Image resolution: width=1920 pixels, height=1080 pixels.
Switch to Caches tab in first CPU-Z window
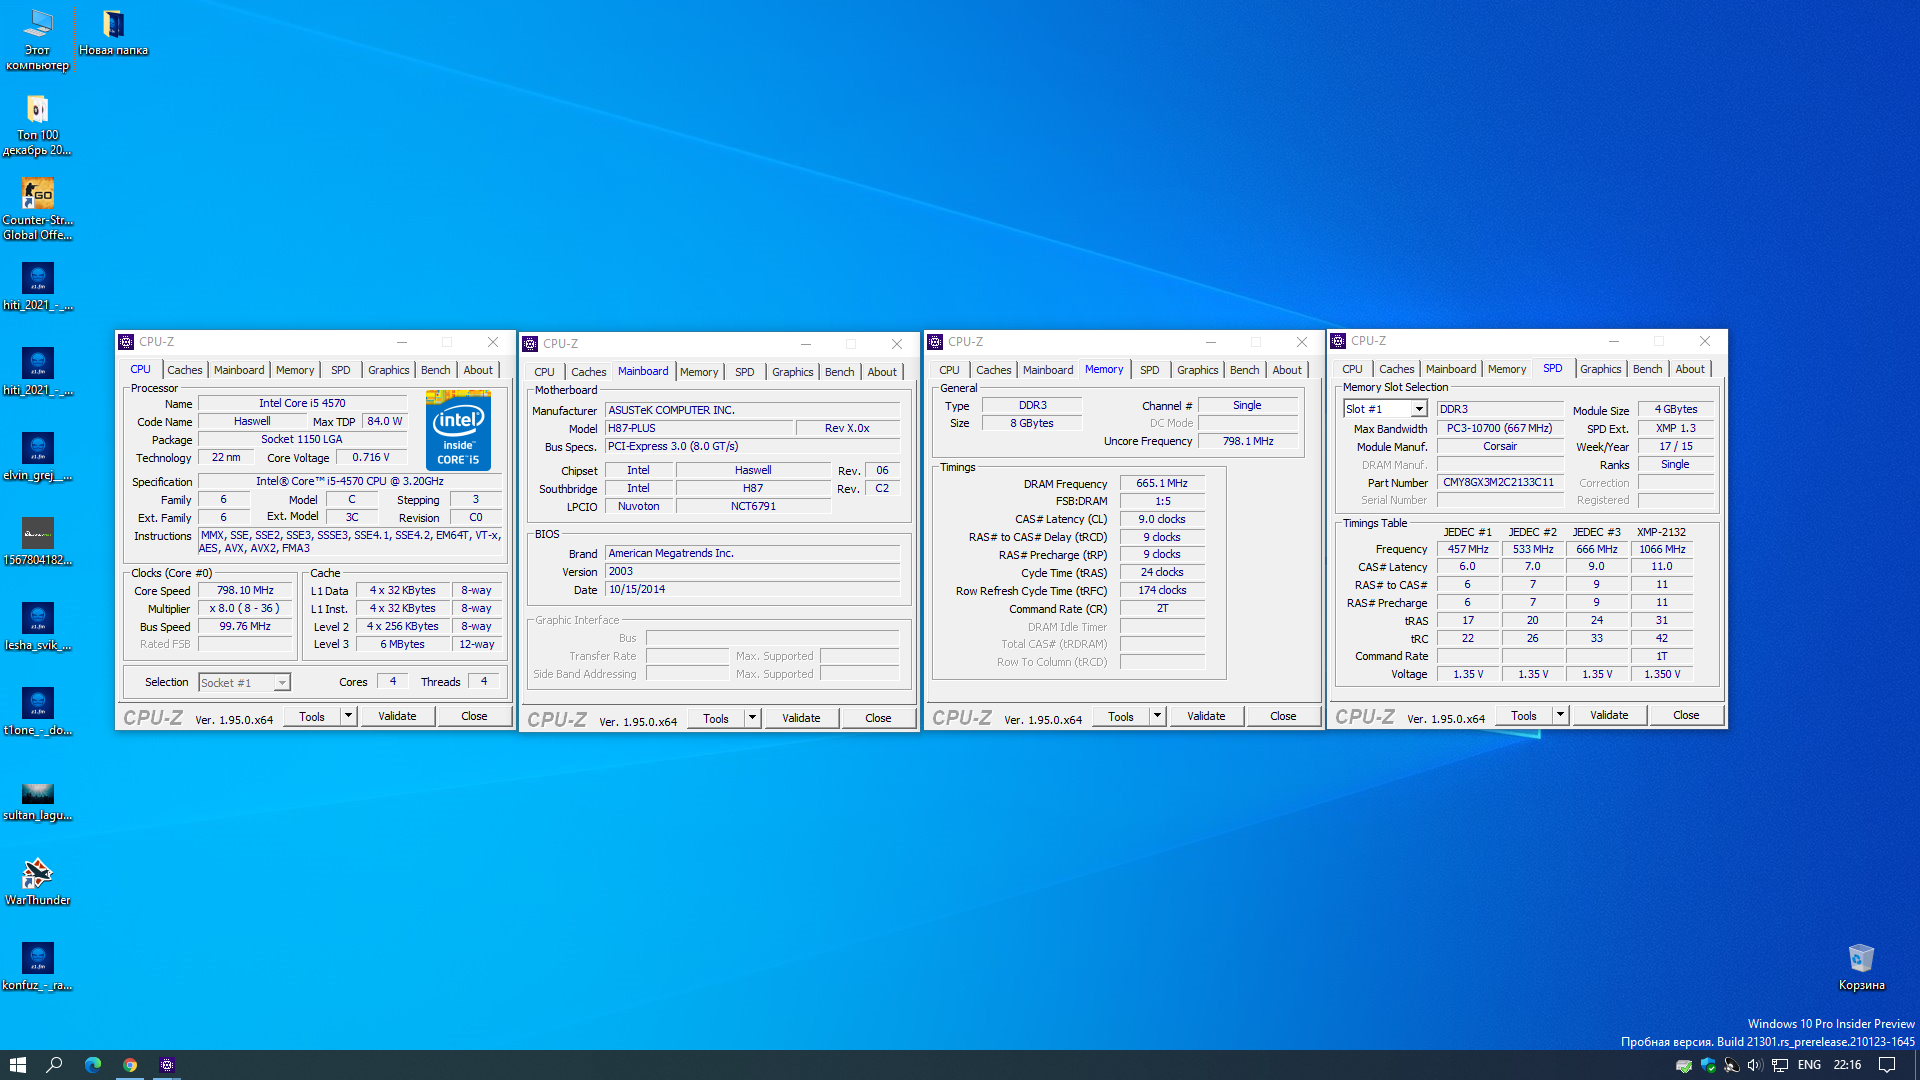point(185,370)
